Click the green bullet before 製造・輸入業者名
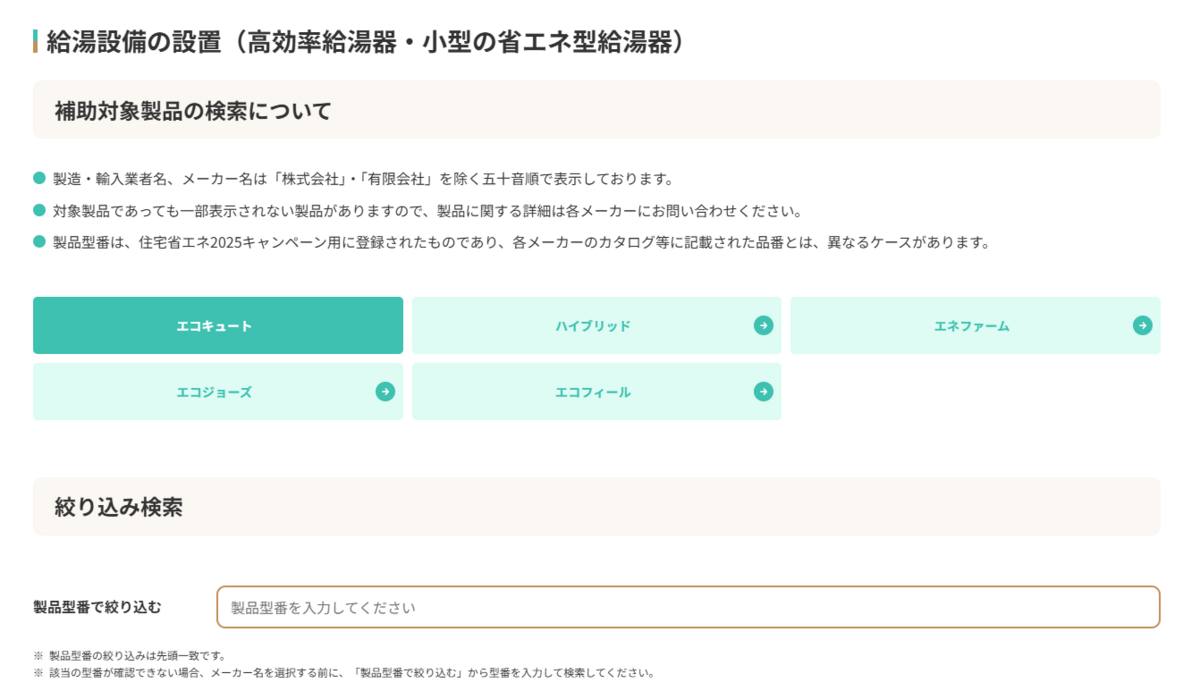The width and height of the screenshot is (1200, 691). [x=40, y=178]
